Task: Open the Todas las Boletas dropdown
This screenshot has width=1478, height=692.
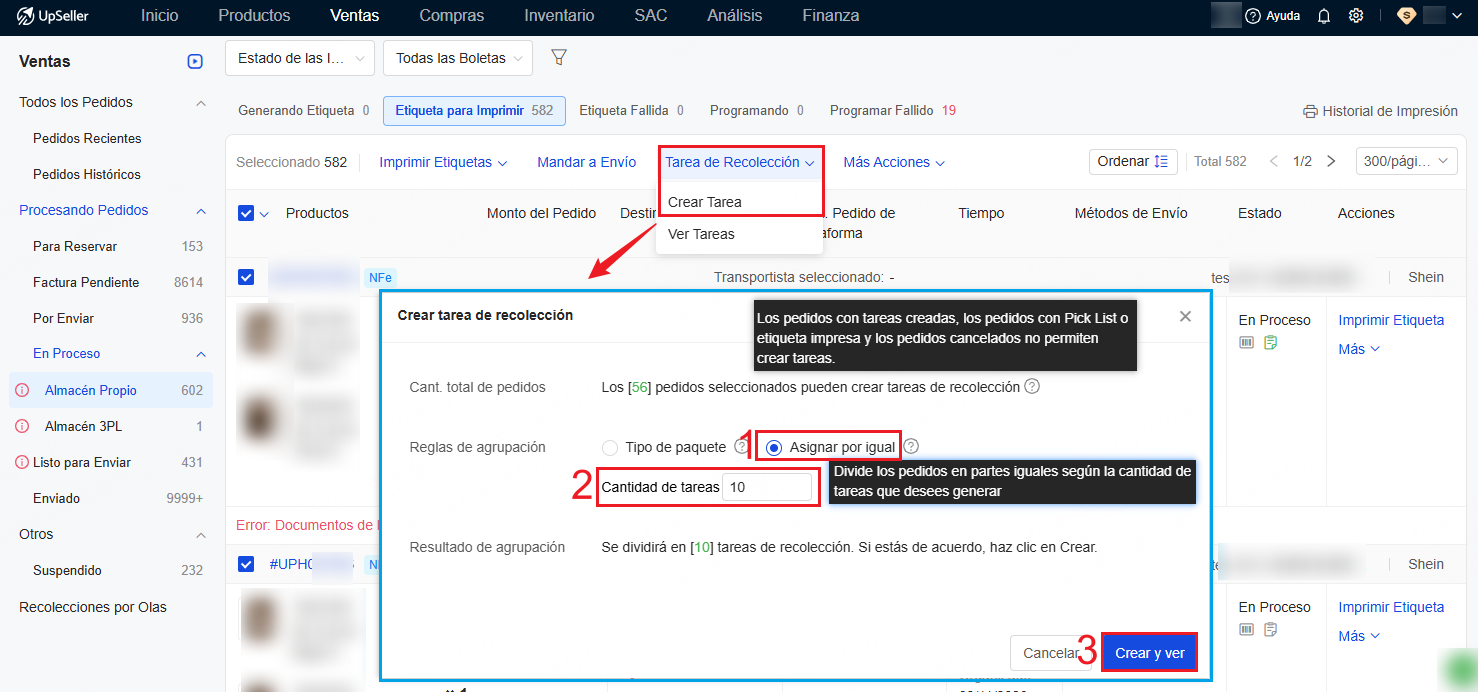Action: (x=457, y=58)
